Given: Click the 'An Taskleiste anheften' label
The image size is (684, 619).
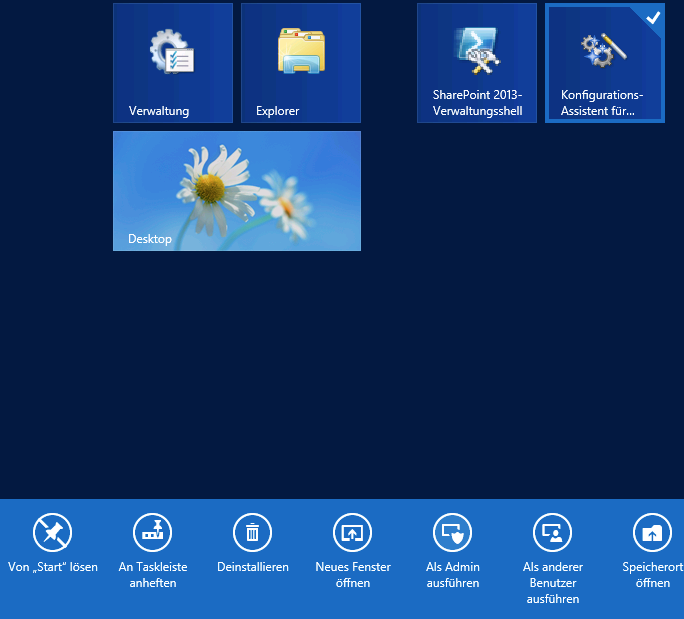Looking at the screenshot, I should [x=153, y=575].
